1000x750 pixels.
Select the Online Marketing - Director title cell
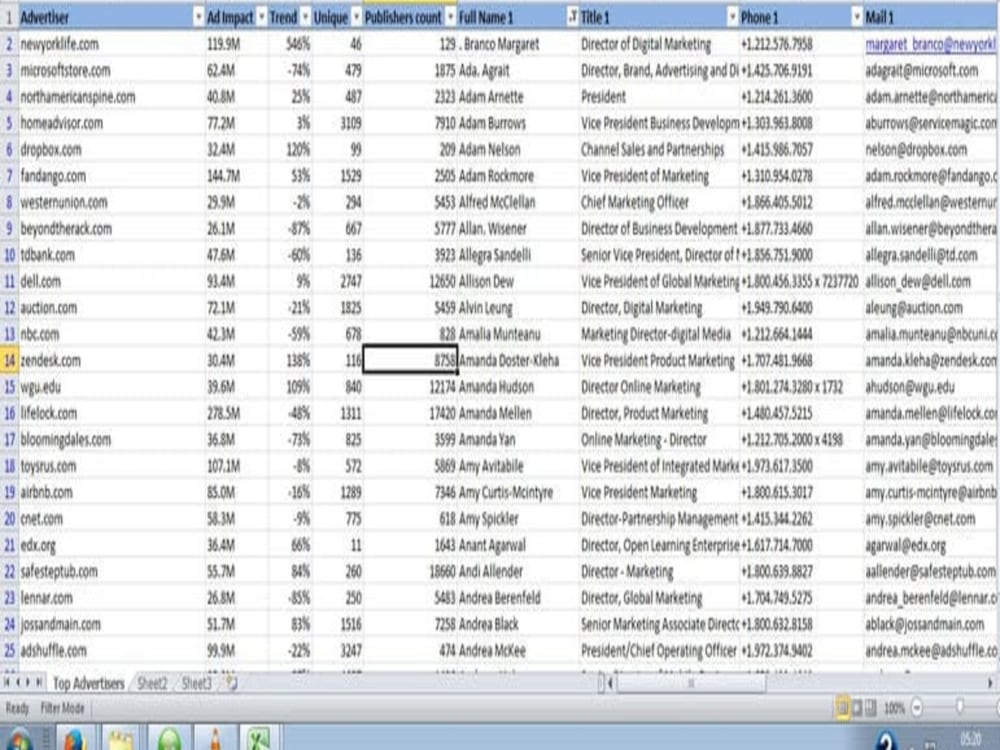[659, 439]
